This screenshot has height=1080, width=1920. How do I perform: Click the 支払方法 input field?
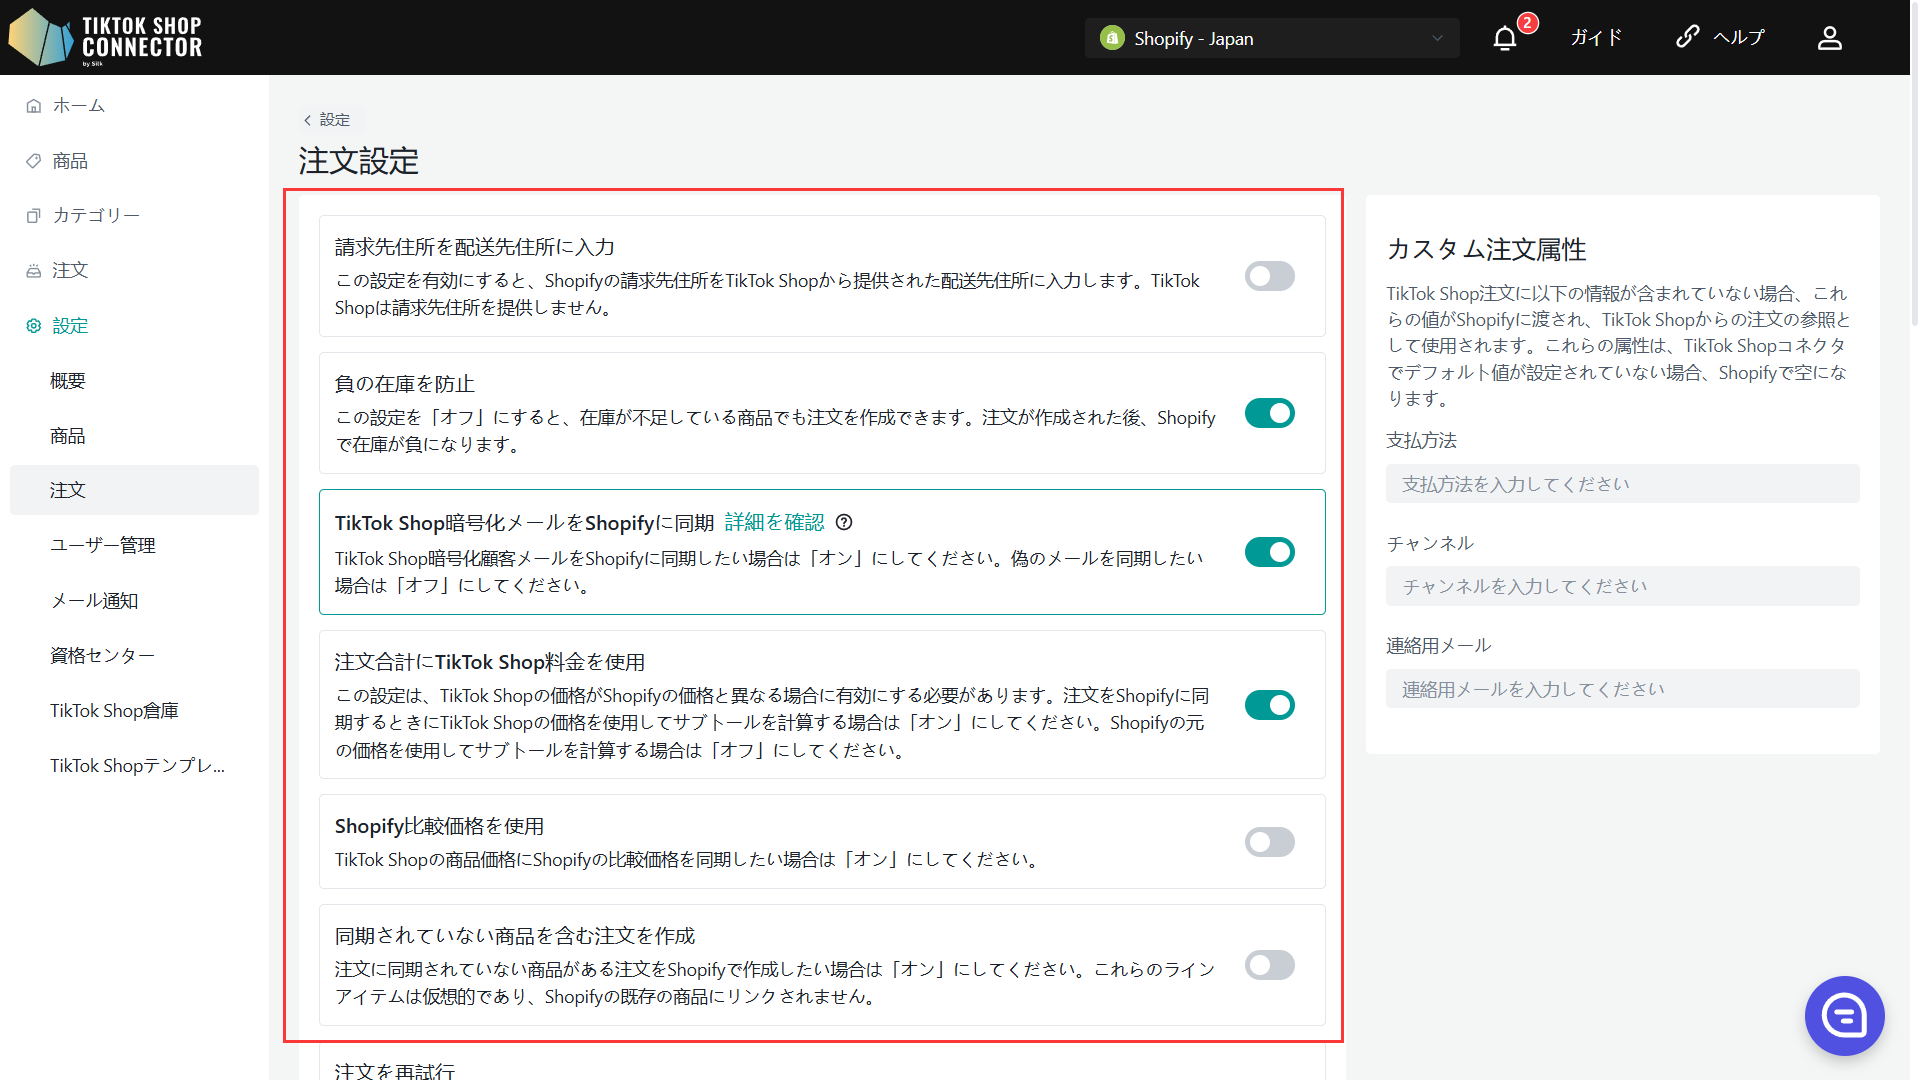(1622, 484)
